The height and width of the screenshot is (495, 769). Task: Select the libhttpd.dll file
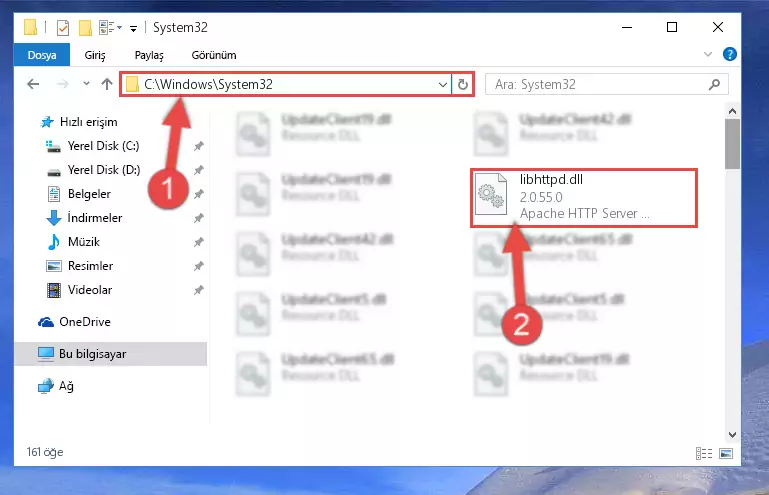[584, 198]
